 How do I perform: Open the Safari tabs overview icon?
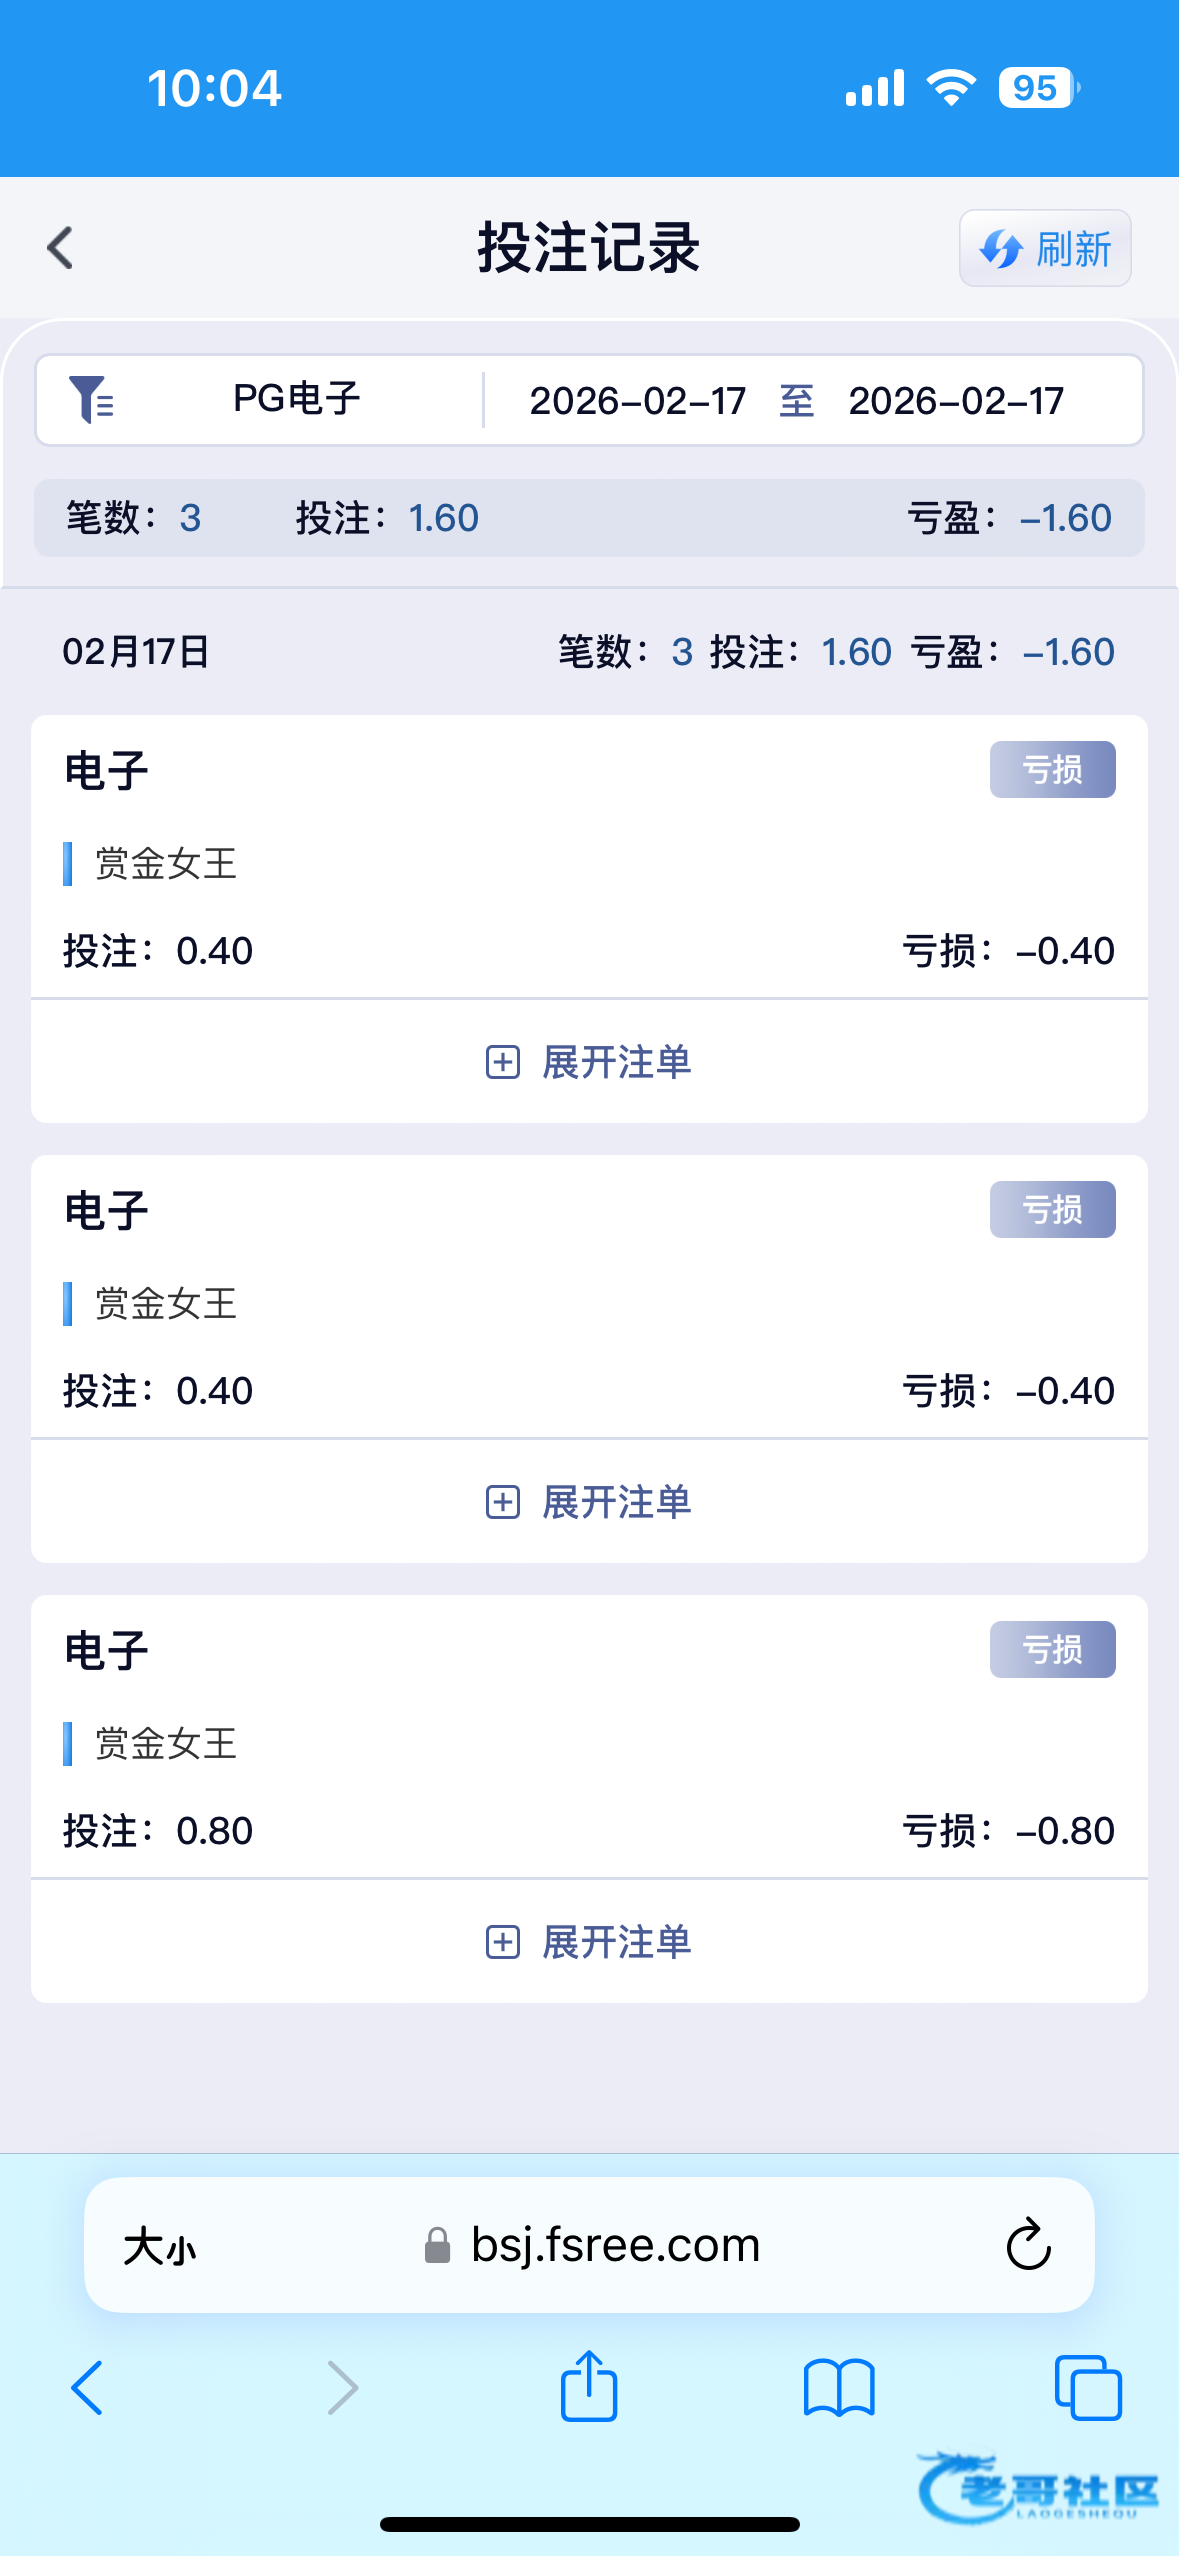pyautogui.click(x=1088, y=2388)
